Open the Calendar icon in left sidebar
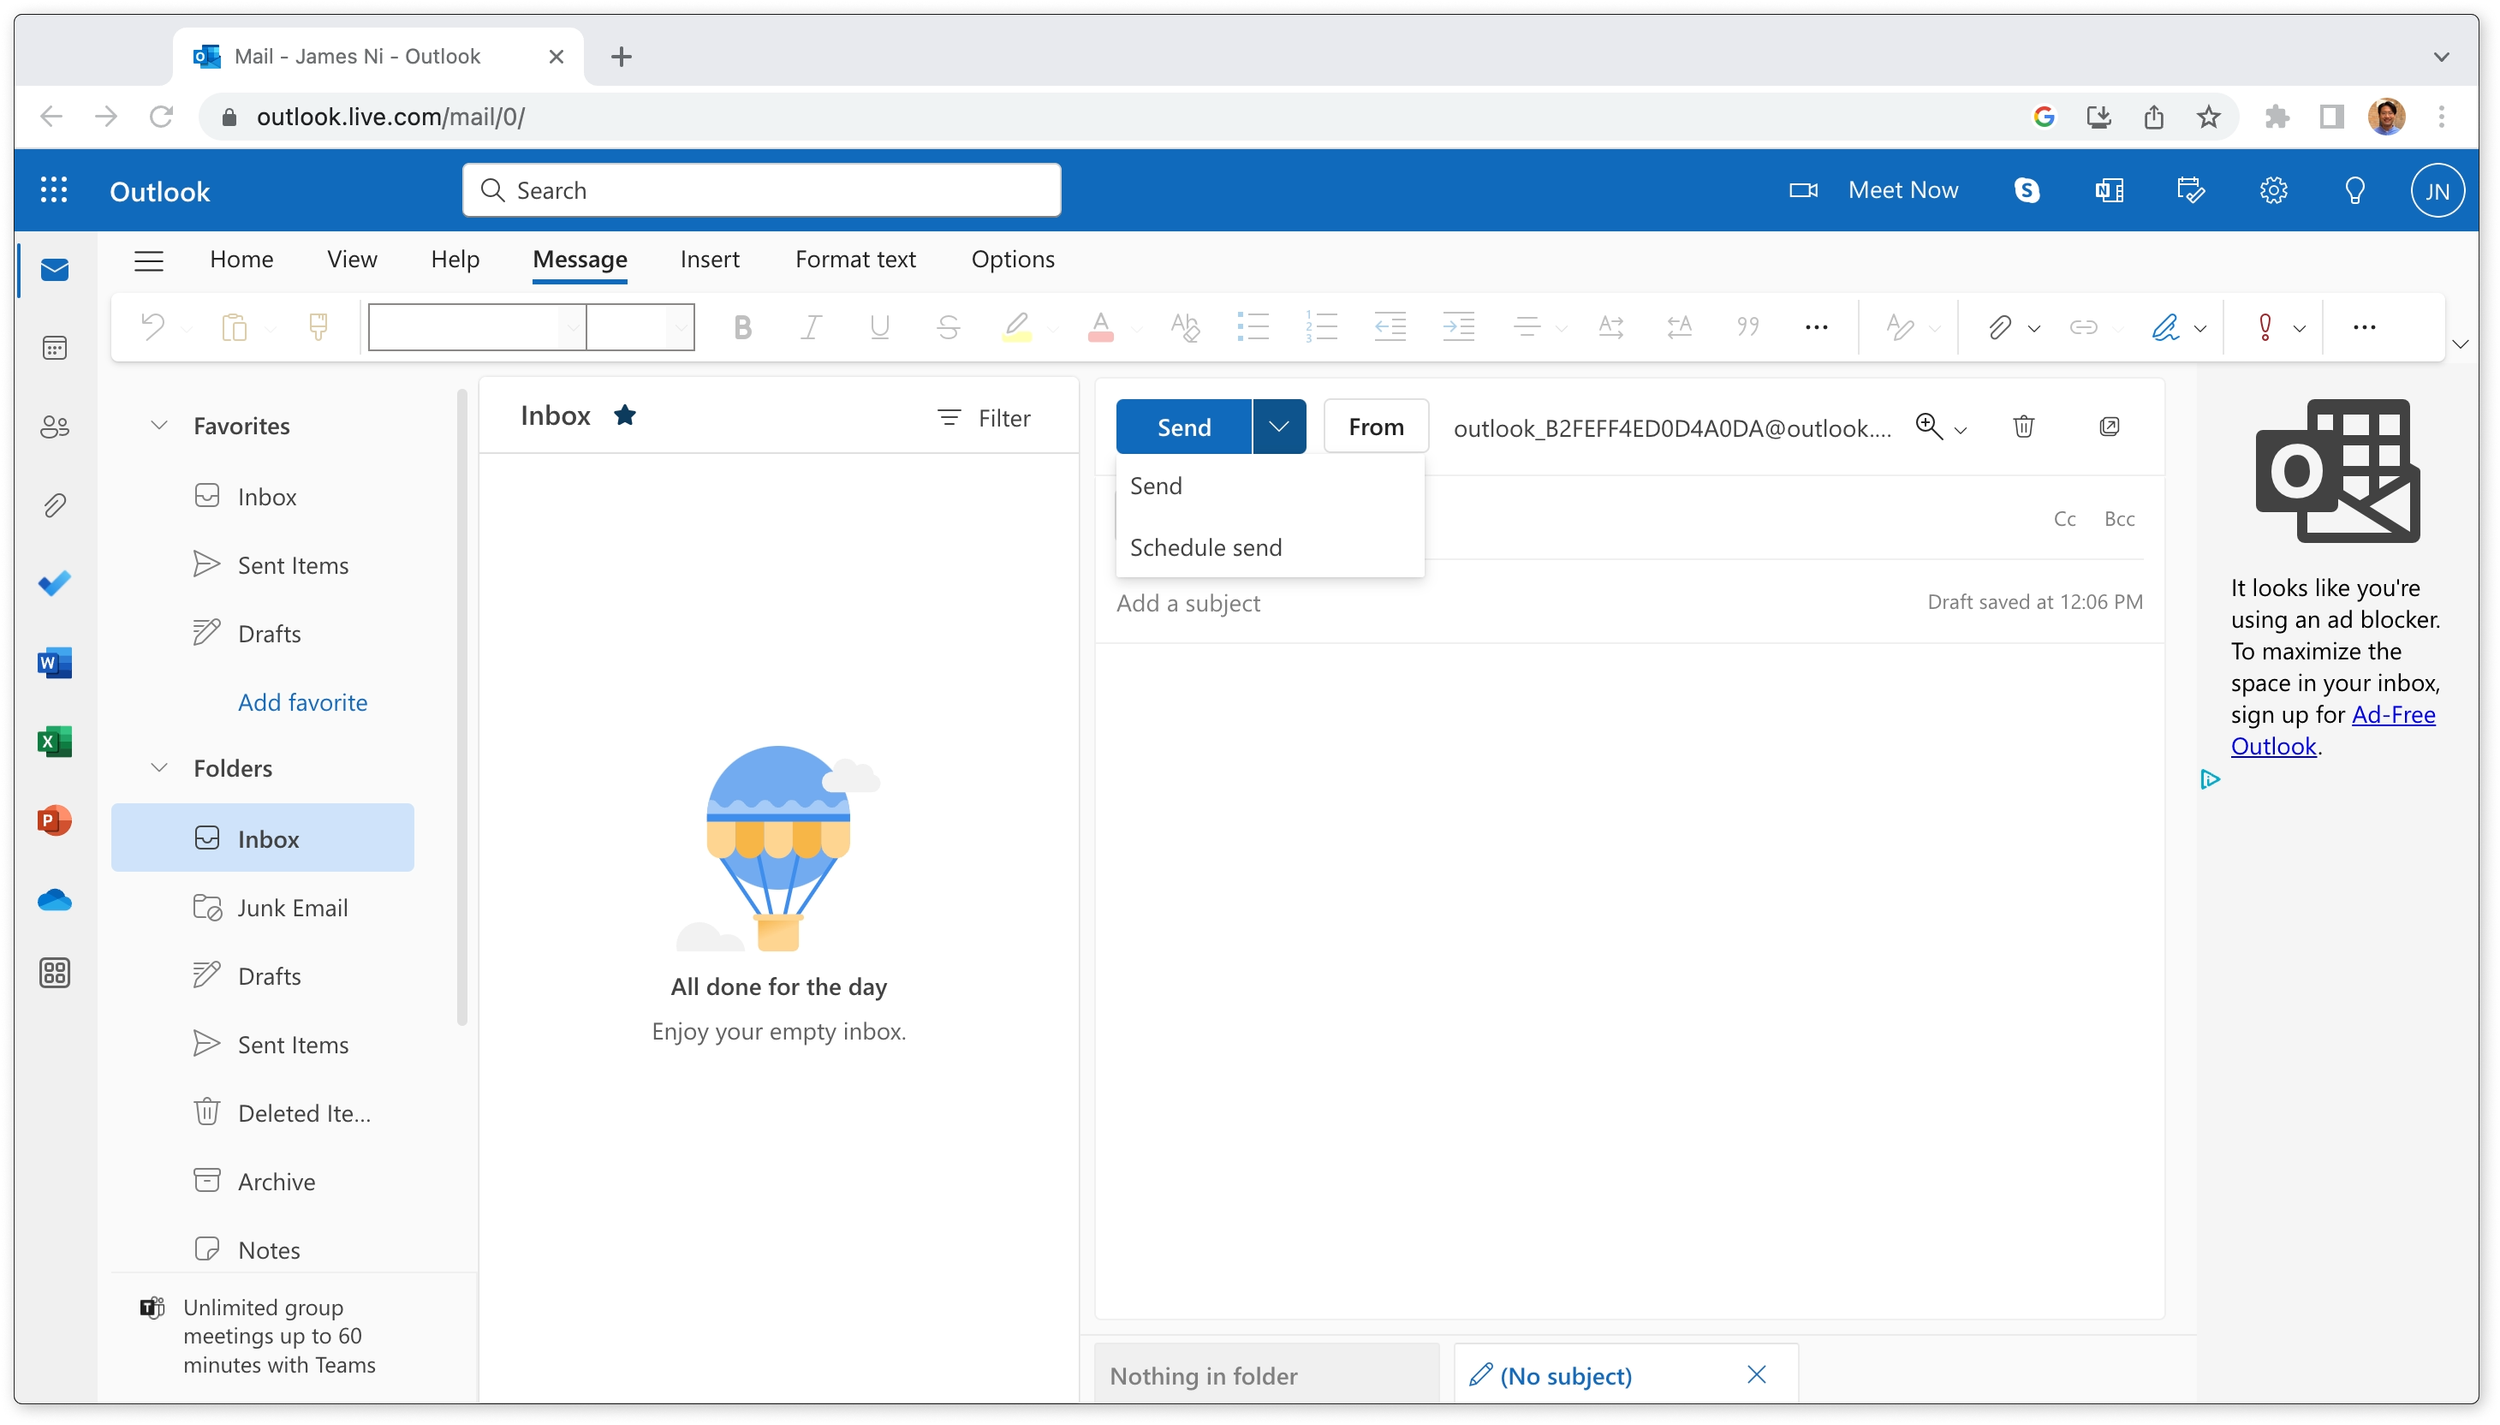The height and width of the screenshot is (1425, 2500). pos(54,348)
